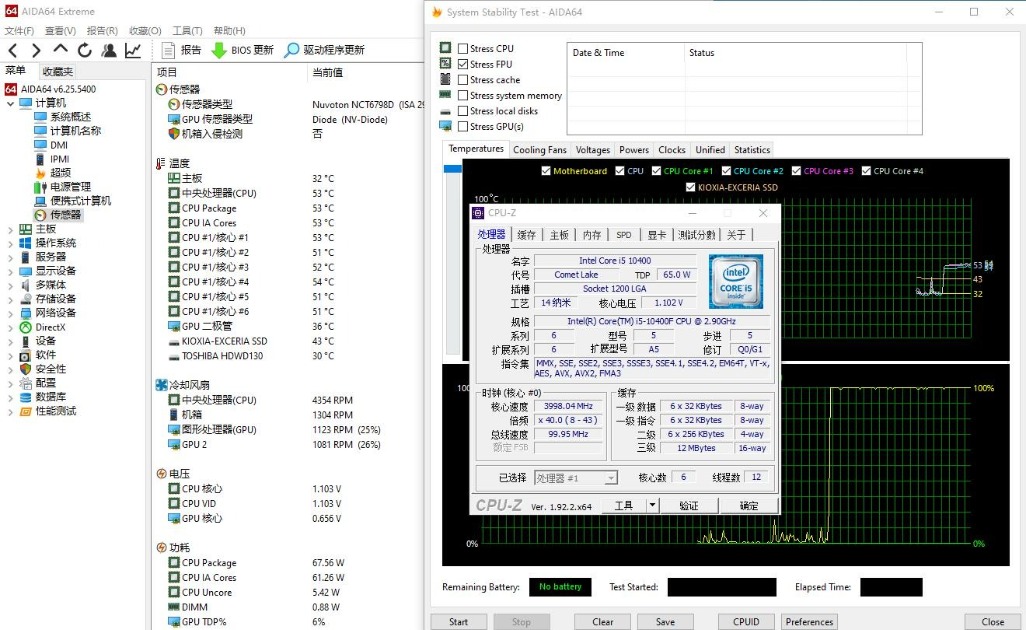The width and height of the screenshot is (1026, 630).
Task: Expand the 显示设备 tree node
Action: coord(10,271)
